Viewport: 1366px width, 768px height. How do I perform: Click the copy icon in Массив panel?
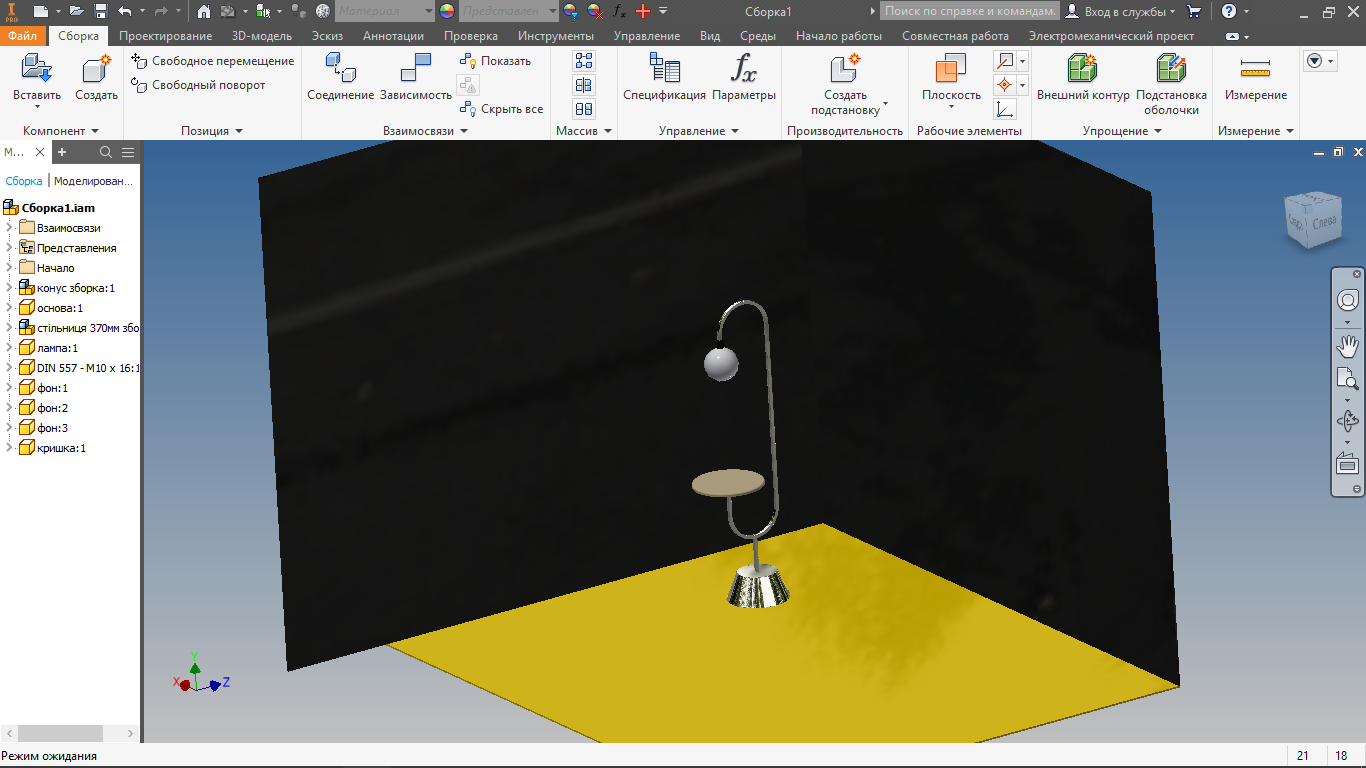pos(584,109)
